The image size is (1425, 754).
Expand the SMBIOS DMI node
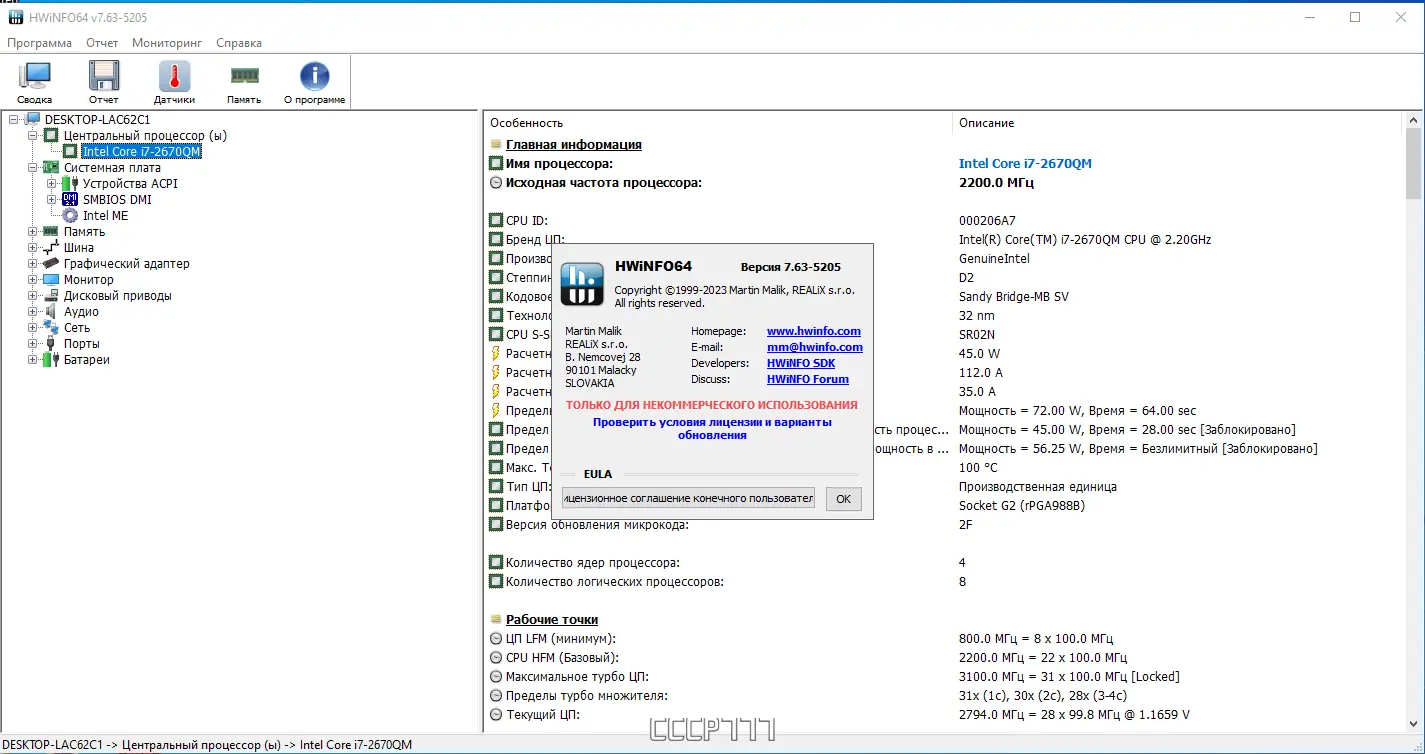coord(51,200)
